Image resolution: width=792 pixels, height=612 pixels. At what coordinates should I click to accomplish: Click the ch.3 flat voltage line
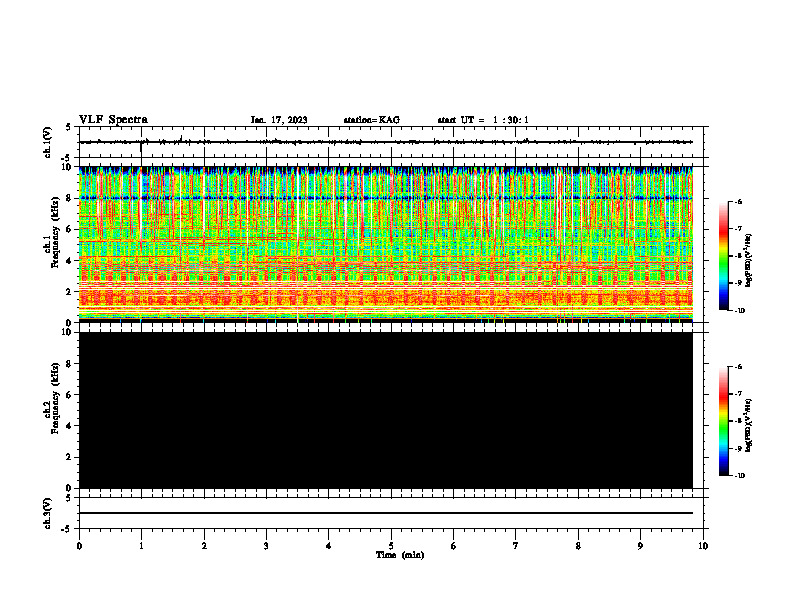point(386,513)
